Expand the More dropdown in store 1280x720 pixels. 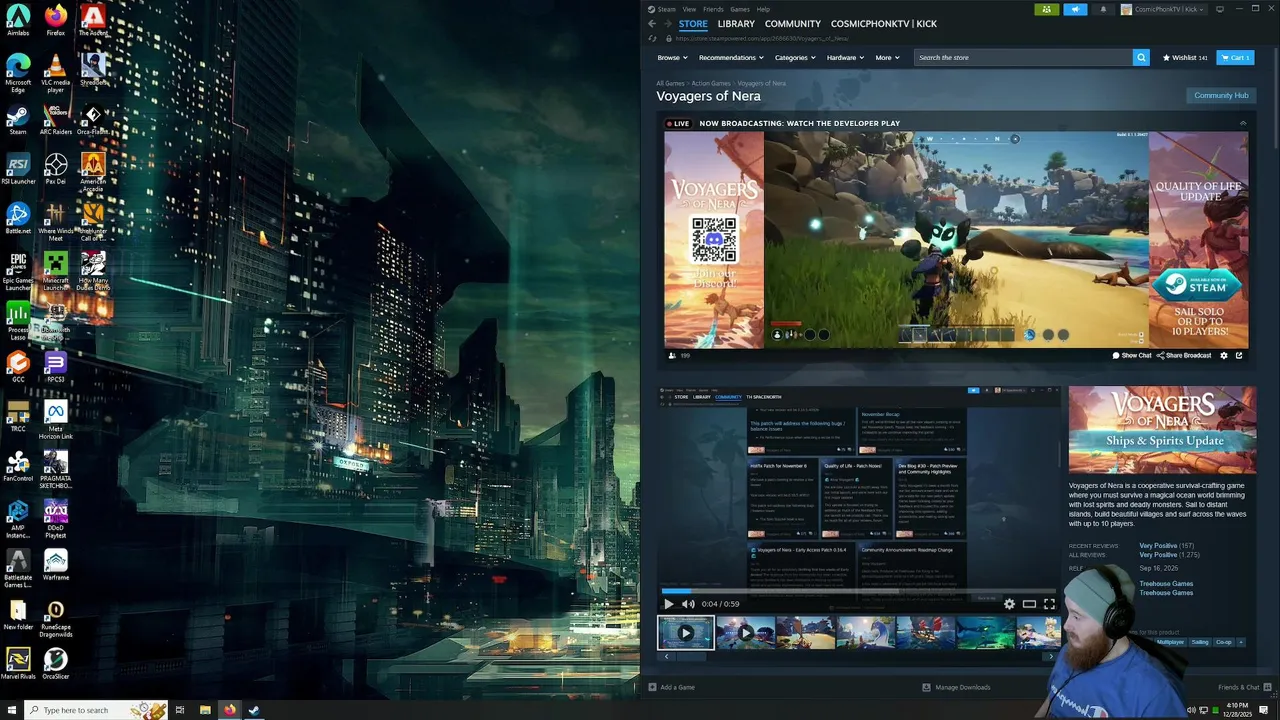[x=887, y=57]
